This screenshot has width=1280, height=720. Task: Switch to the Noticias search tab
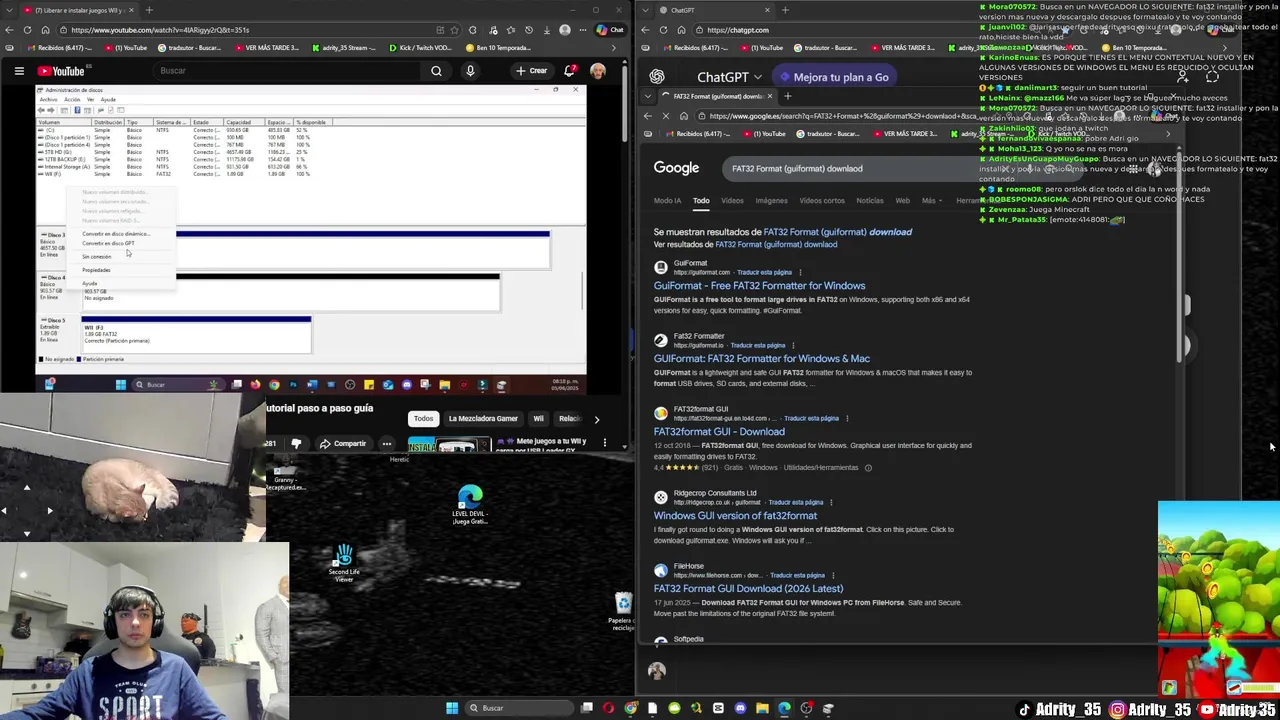tap(869, 201)
